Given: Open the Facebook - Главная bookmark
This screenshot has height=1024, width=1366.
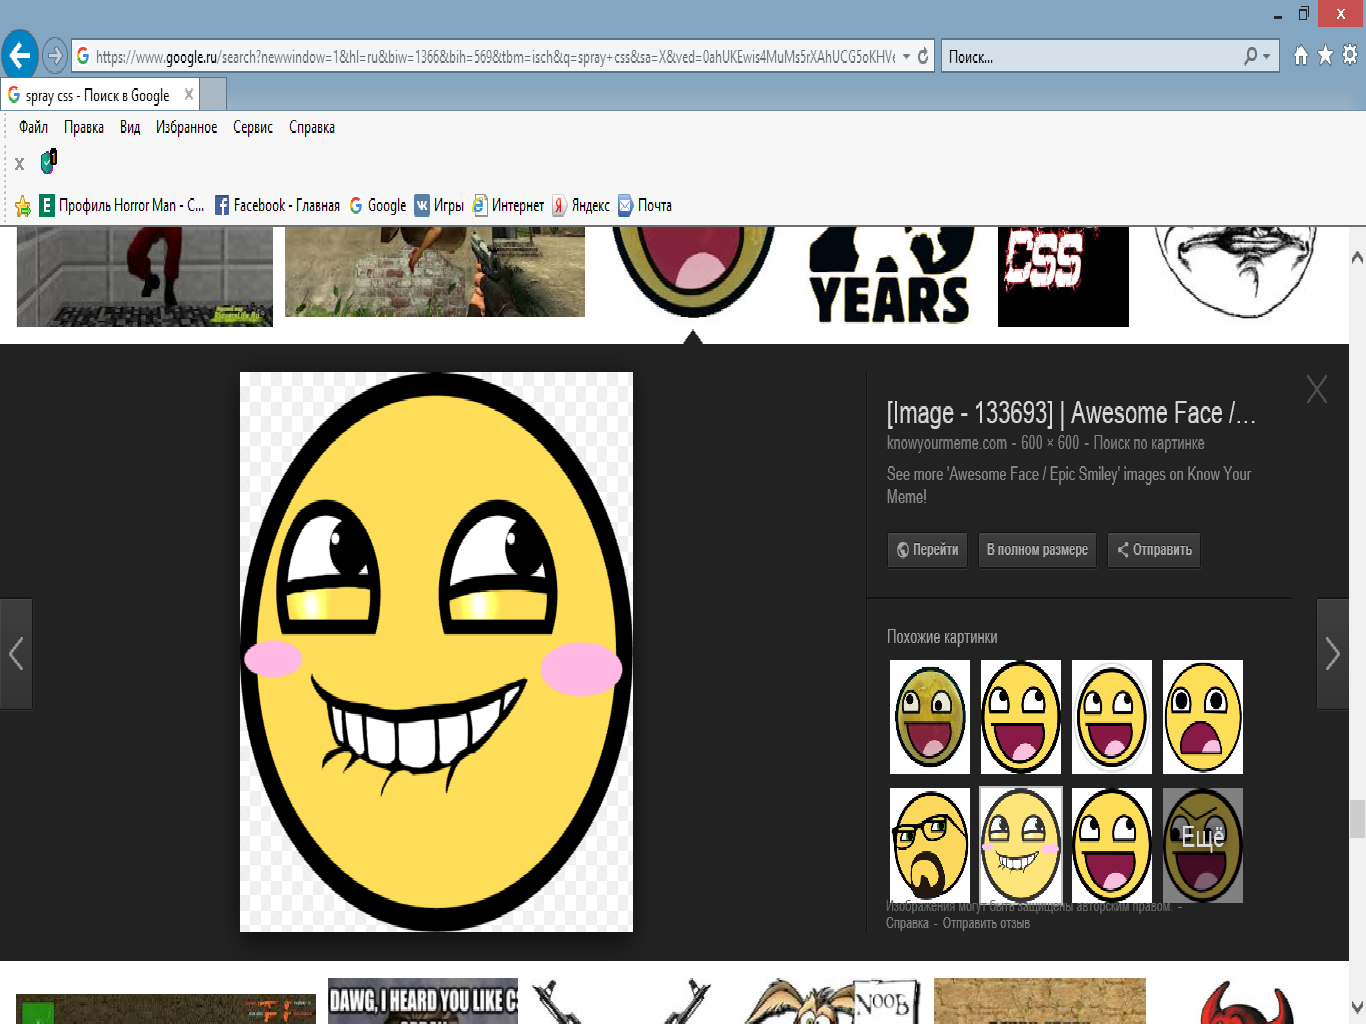Looking at the screenshot, I should [x=278, y=205].
